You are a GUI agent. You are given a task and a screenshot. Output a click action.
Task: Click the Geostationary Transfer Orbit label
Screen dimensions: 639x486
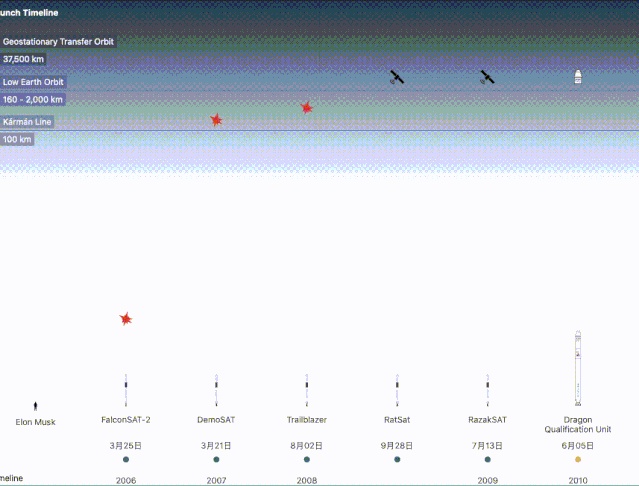[x=58, y=42]
